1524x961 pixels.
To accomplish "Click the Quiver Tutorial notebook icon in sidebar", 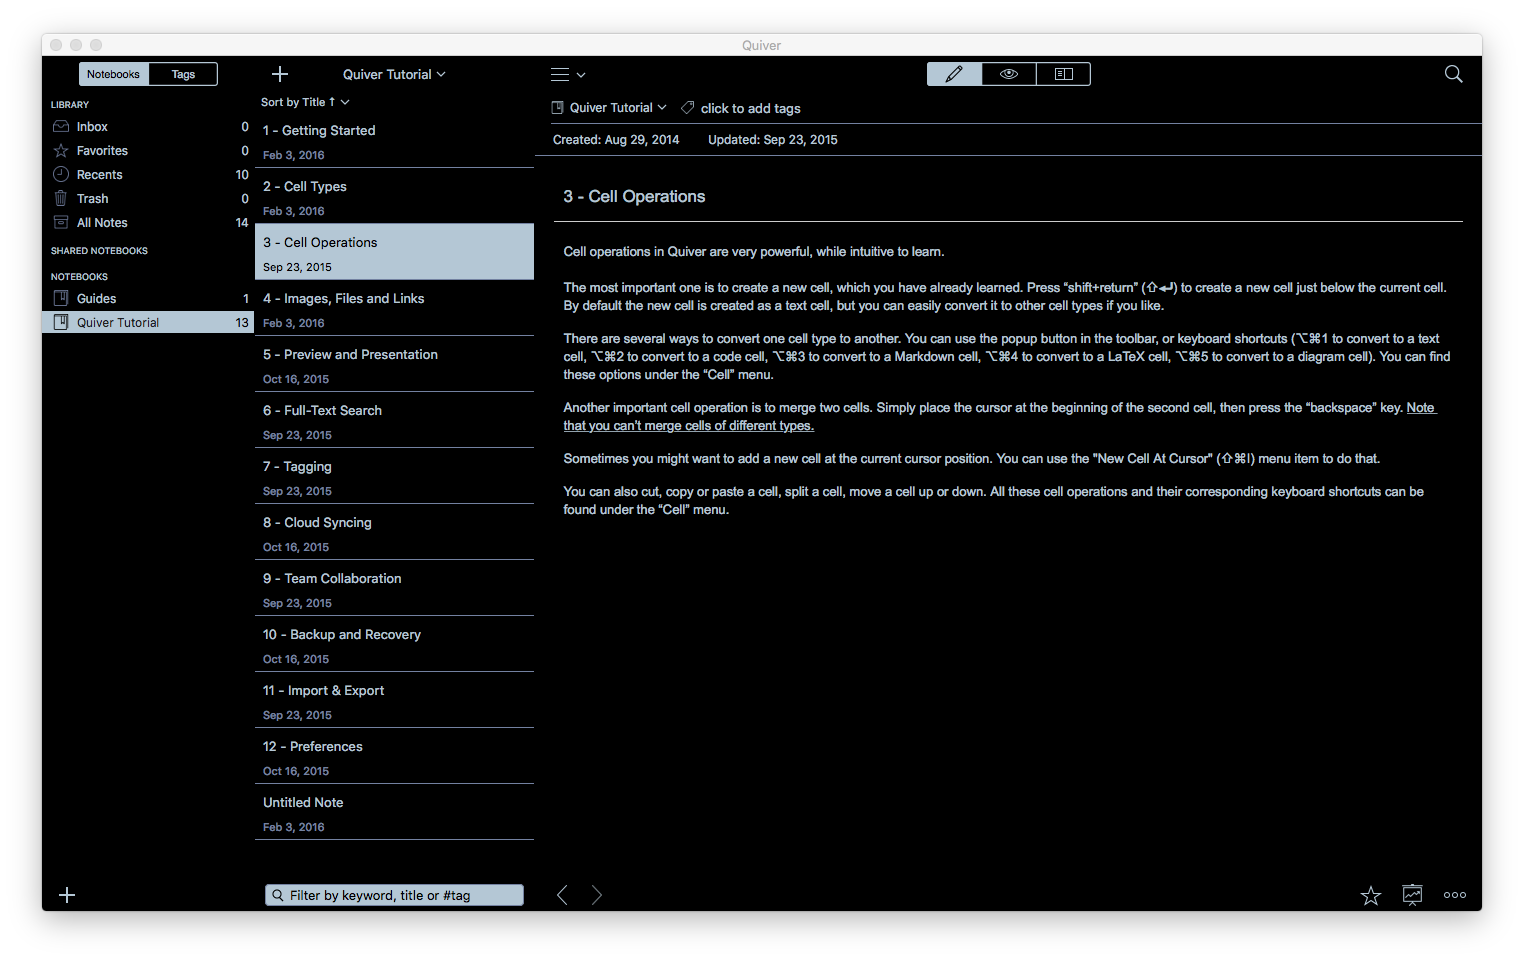I will [61, 322].
